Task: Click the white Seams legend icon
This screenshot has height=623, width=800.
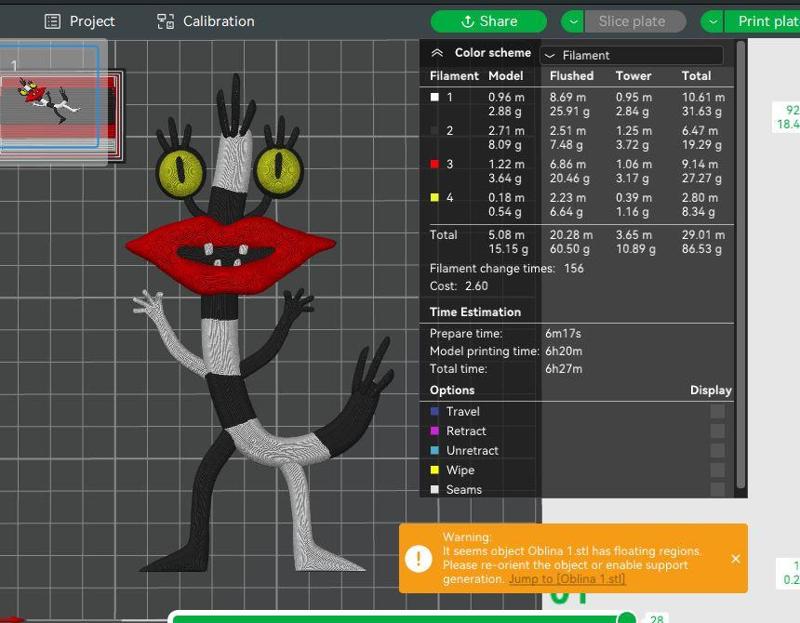Action: click(435, 489)
